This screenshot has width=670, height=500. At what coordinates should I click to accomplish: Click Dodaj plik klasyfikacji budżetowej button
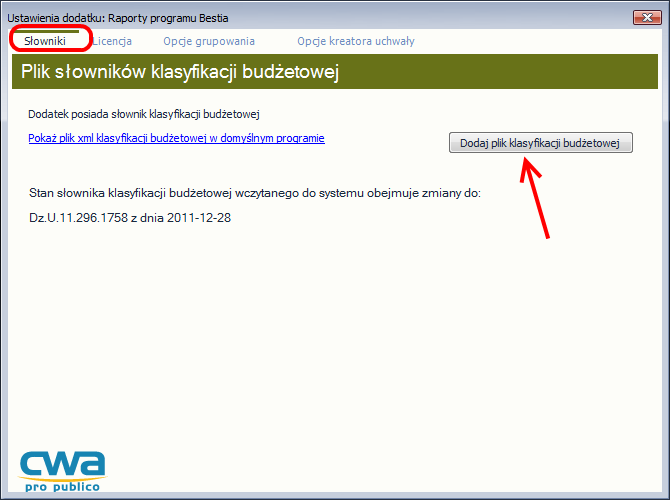(x=541, y=143)
